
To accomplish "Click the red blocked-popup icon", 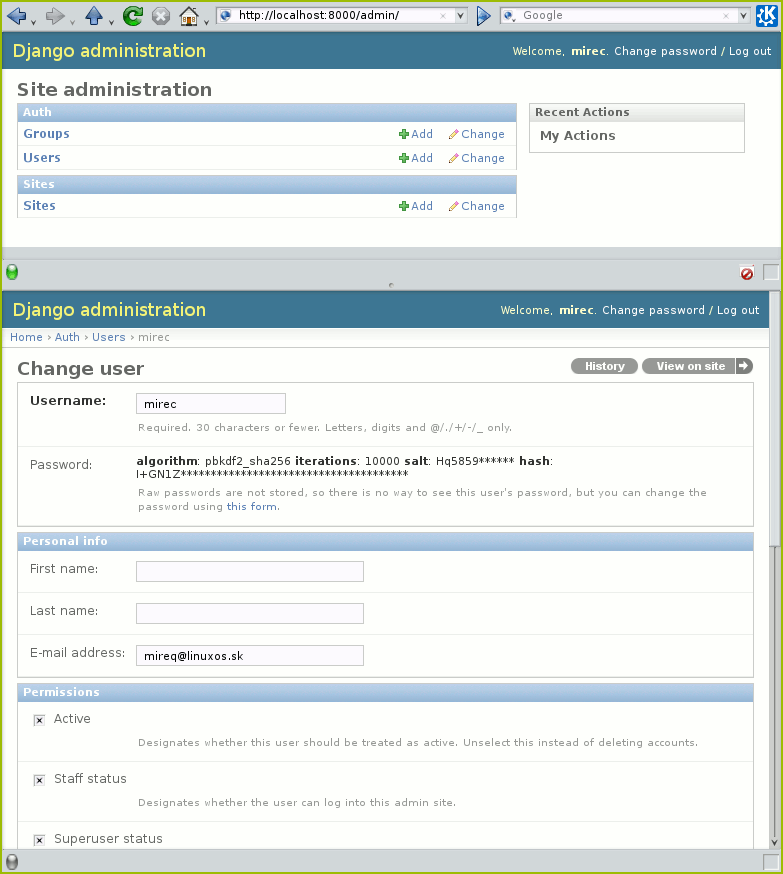I will 747,273.
